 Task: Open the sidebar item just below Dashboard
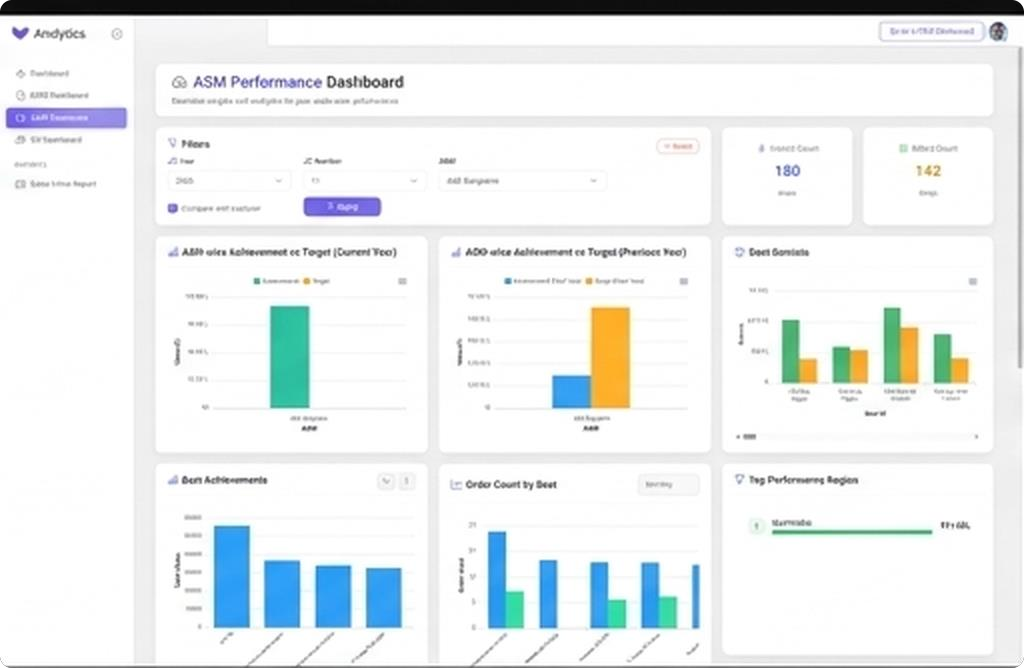click(x=67, y=95)
